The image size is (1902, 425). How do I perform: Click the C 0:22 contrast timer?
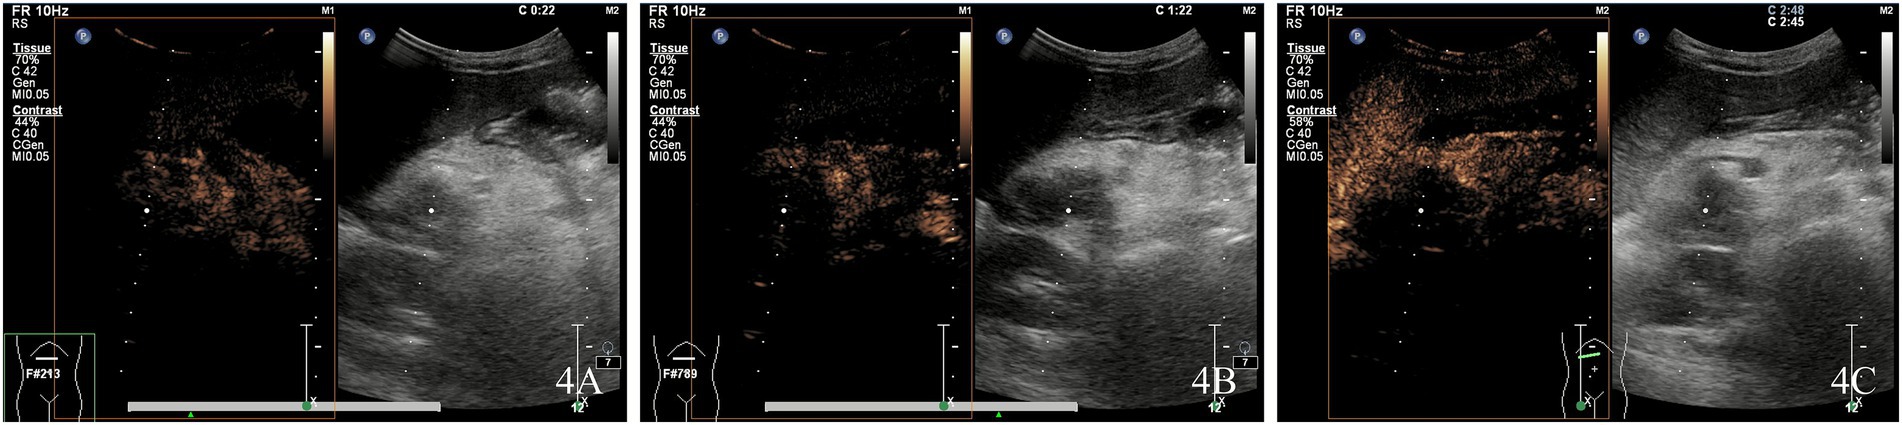pyautogui.click(x=536, y=11)
